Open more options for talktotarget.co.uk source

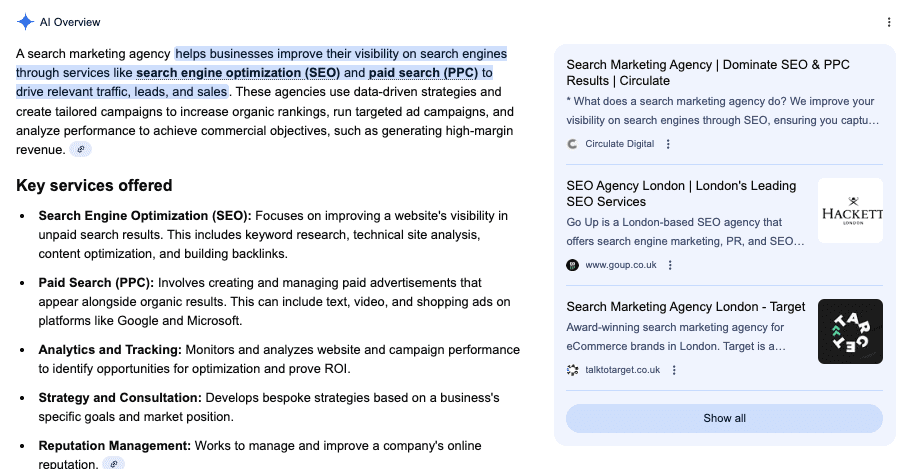click(675, 370)
